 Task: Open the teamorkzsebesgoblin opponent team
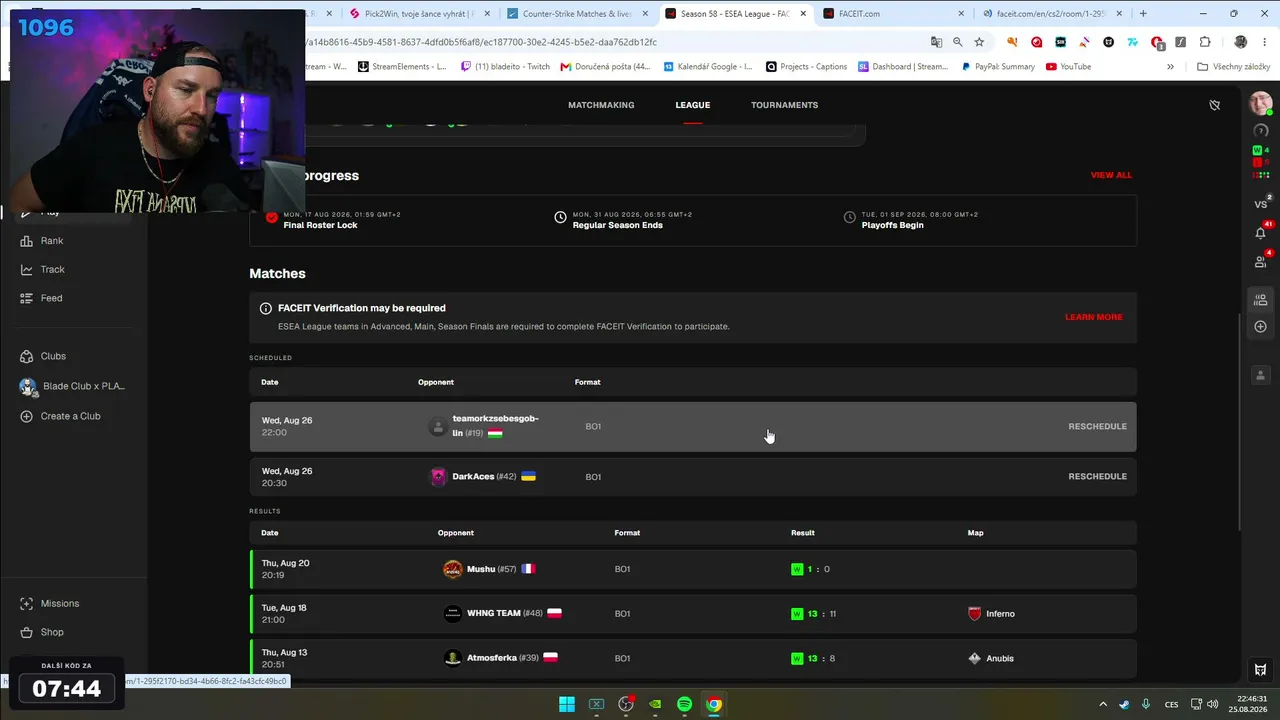click(x=485, y=426)
